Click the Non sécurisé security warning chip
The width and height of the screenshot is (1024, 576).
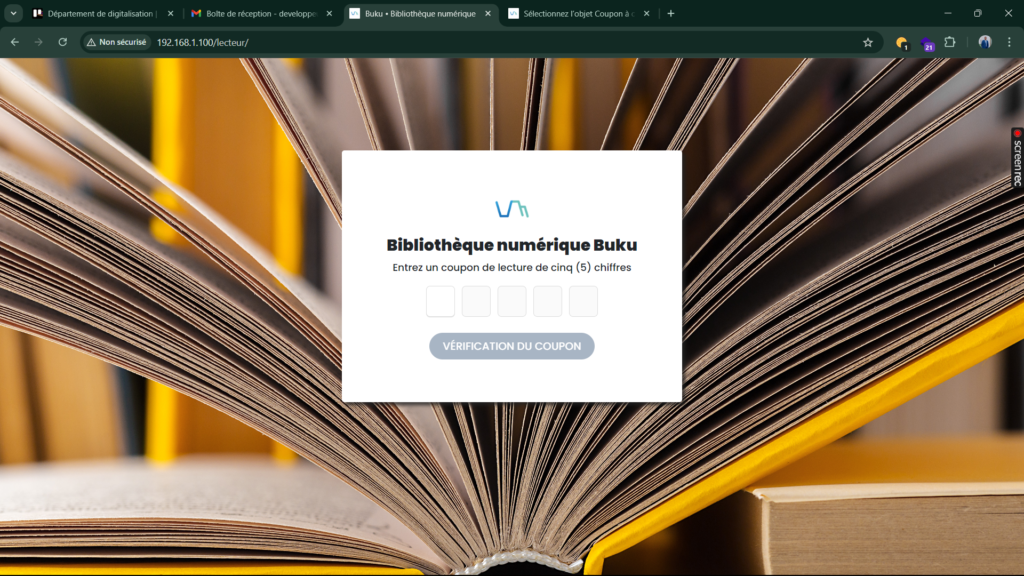[117, 42]
